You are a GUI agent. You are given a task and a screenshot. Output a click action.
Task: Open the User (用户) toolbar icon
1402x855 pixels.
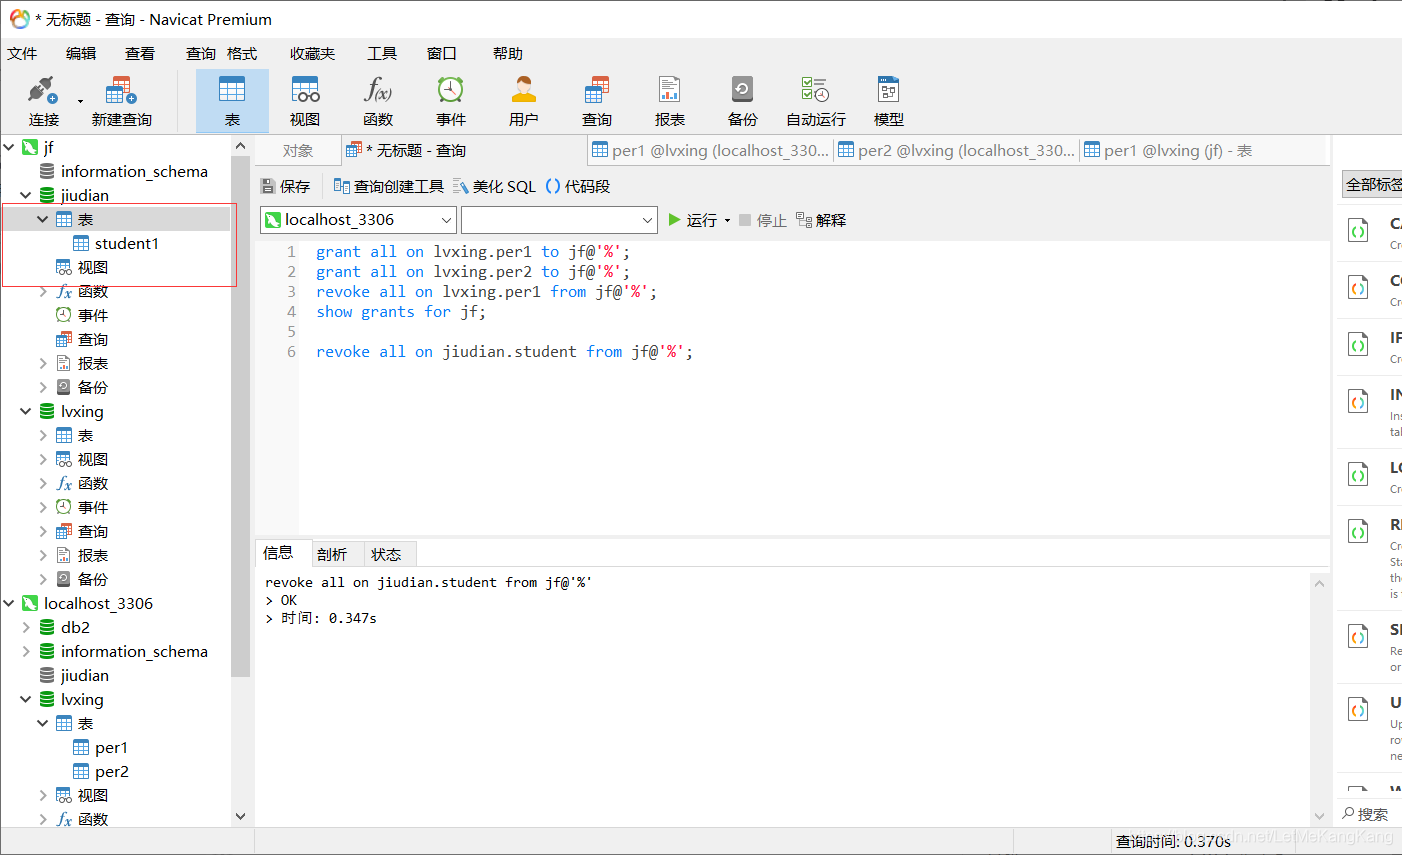(524, 101)
